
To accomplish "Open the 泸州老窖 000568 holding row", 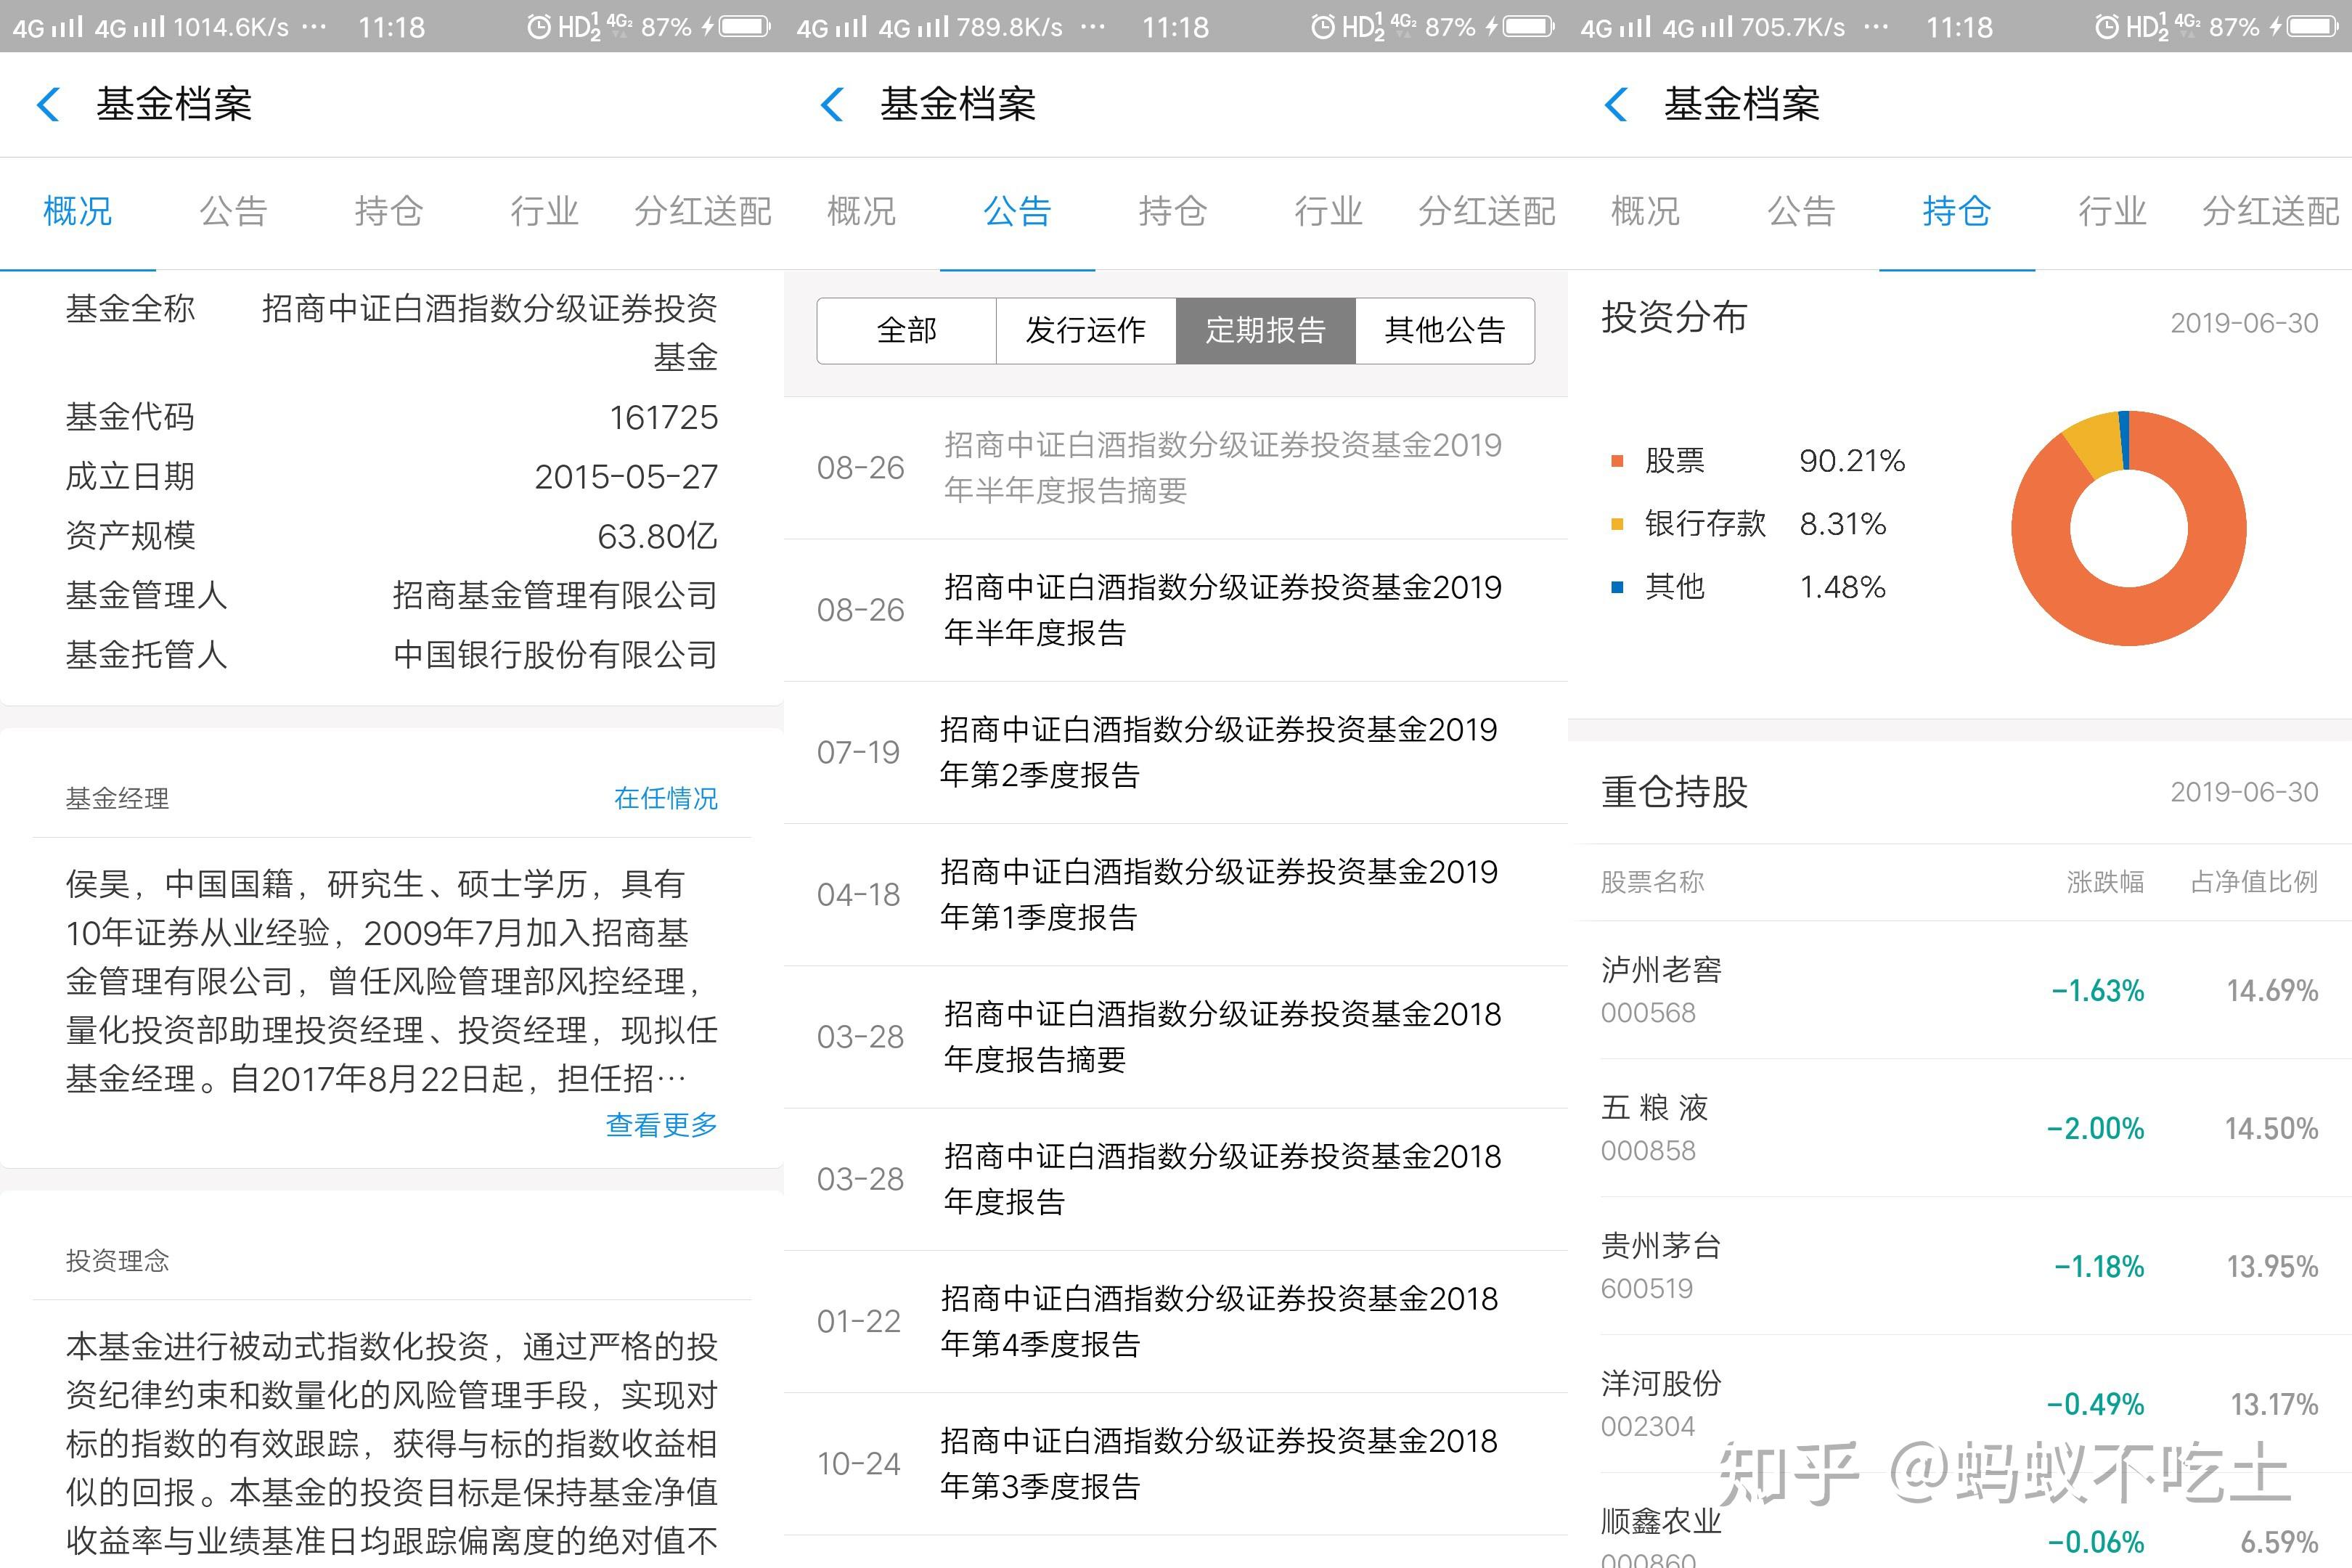I will point(1960,990).
